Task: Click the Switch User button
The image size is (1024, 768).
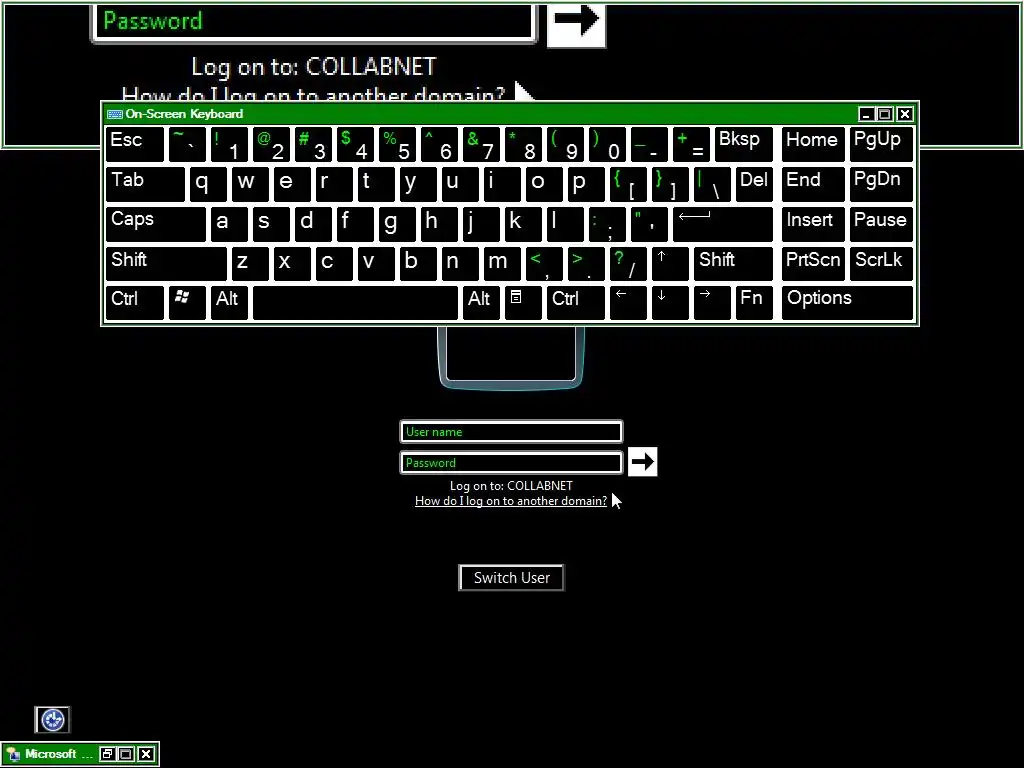Action: click(x=511, y=578)
